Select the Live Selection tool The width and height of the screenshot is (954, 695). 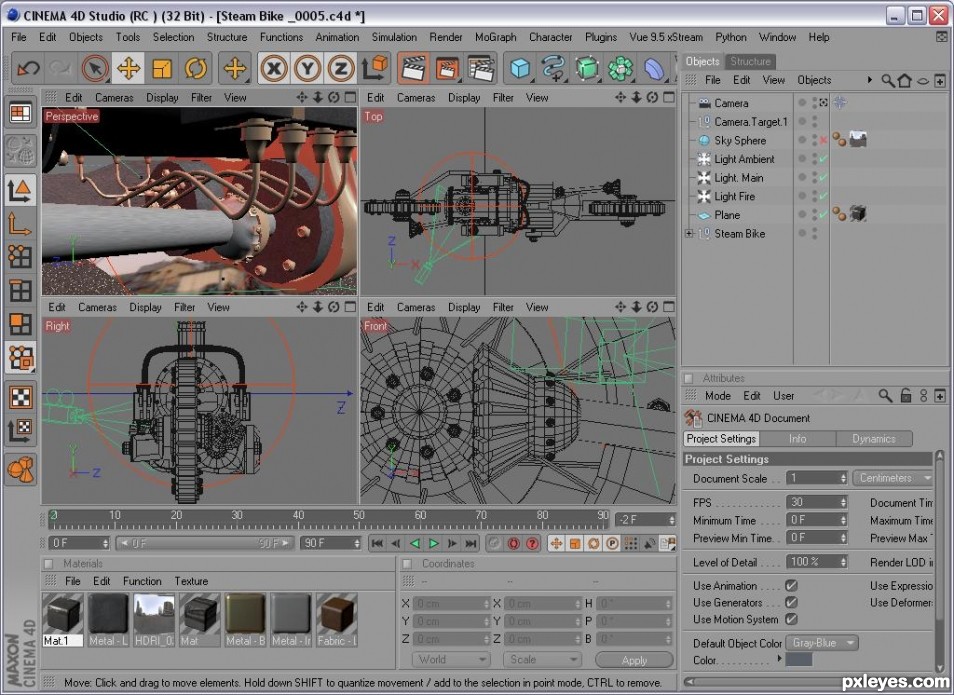click(x=95, y=68)
